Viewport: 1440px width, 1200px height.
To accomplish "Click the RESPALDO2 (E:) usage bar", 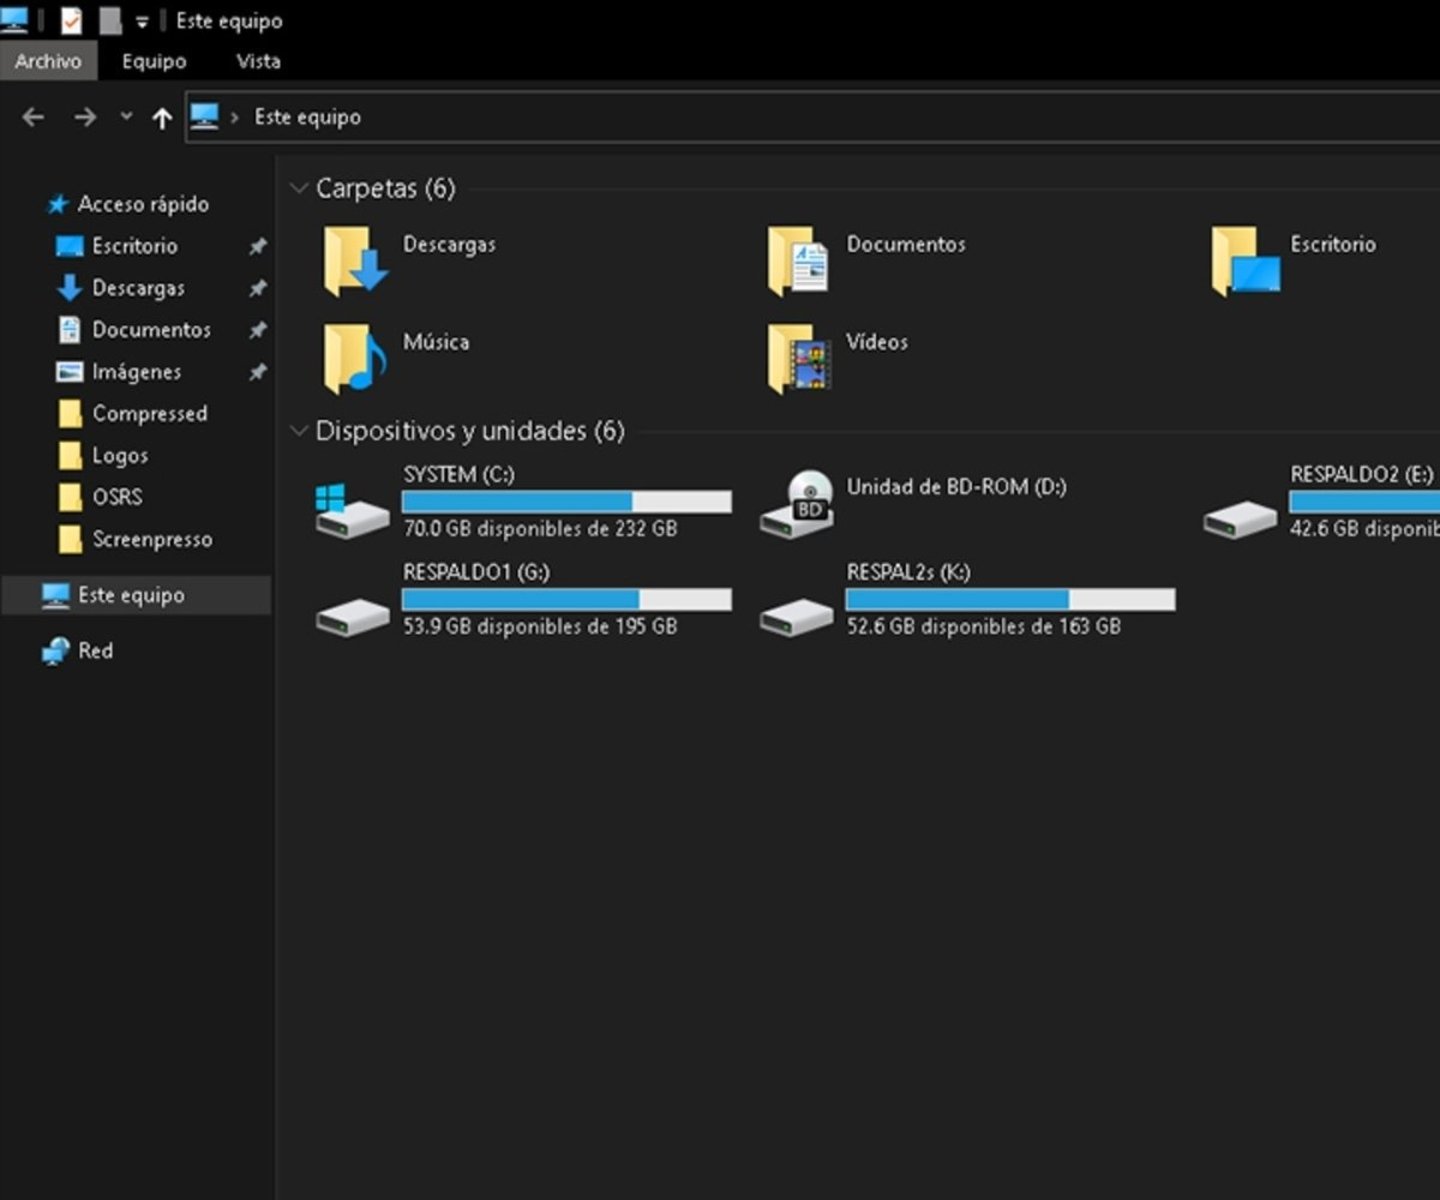I will click(1364, 502).
